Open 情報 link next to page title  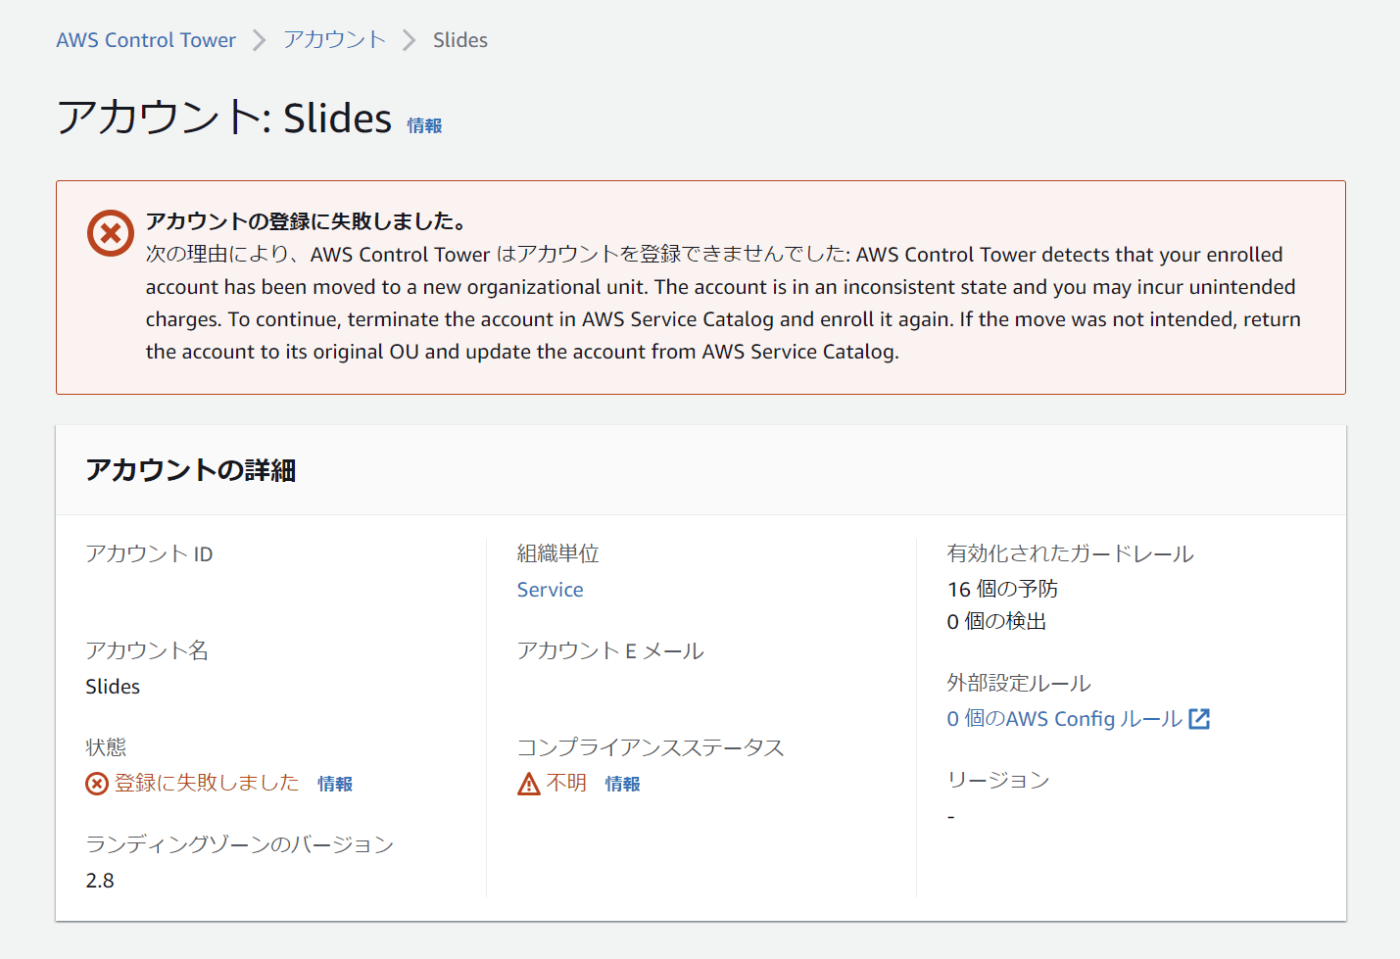point(424,126)
